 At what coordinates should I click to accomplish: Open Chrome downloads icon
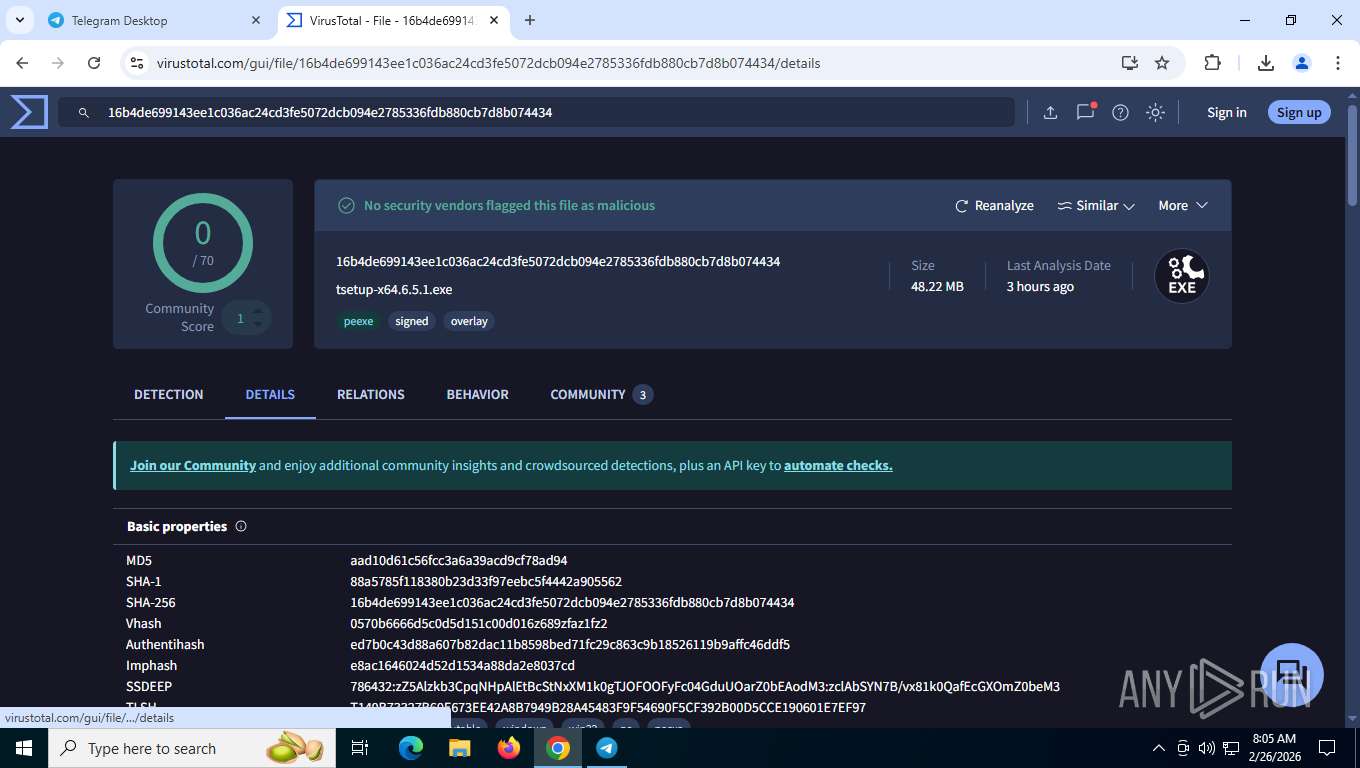1266,63
